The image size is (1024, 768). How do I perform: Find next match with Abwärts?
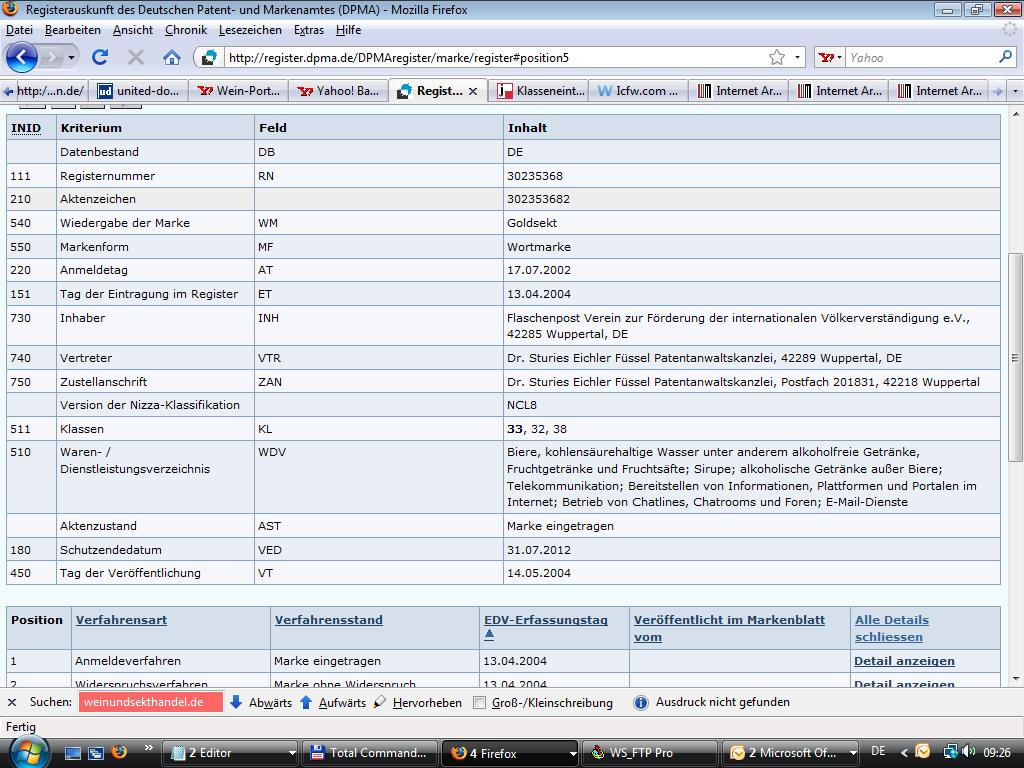coord(261,702)
